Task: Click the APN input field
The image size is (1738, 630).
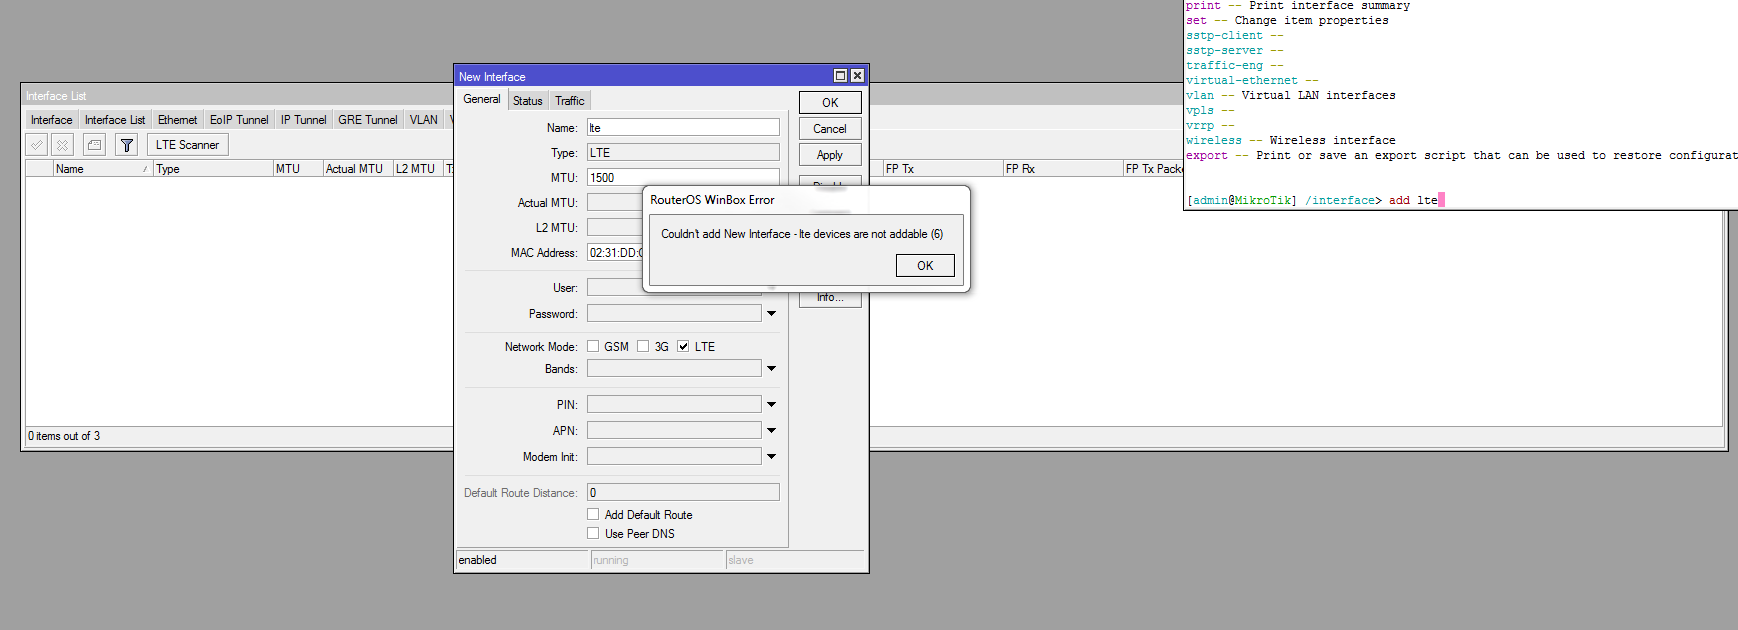Action: pyautogui.click(x=674, y=431)
